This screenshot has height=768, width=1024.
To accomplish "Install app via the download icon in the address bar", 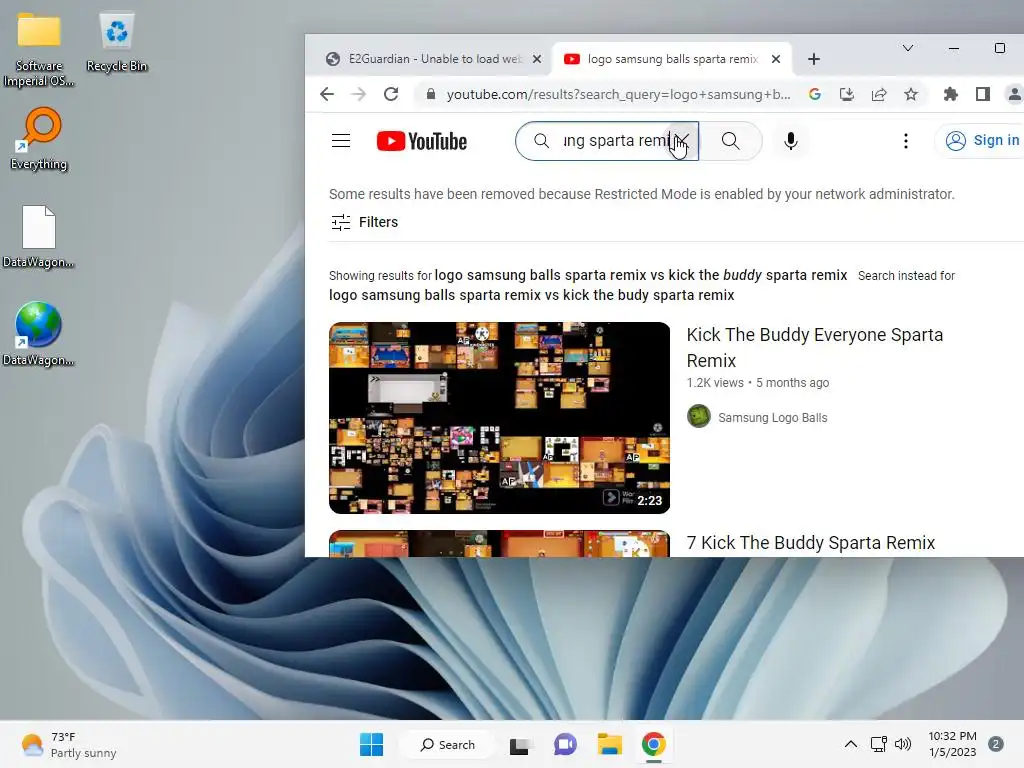I will tap(847, 94).
